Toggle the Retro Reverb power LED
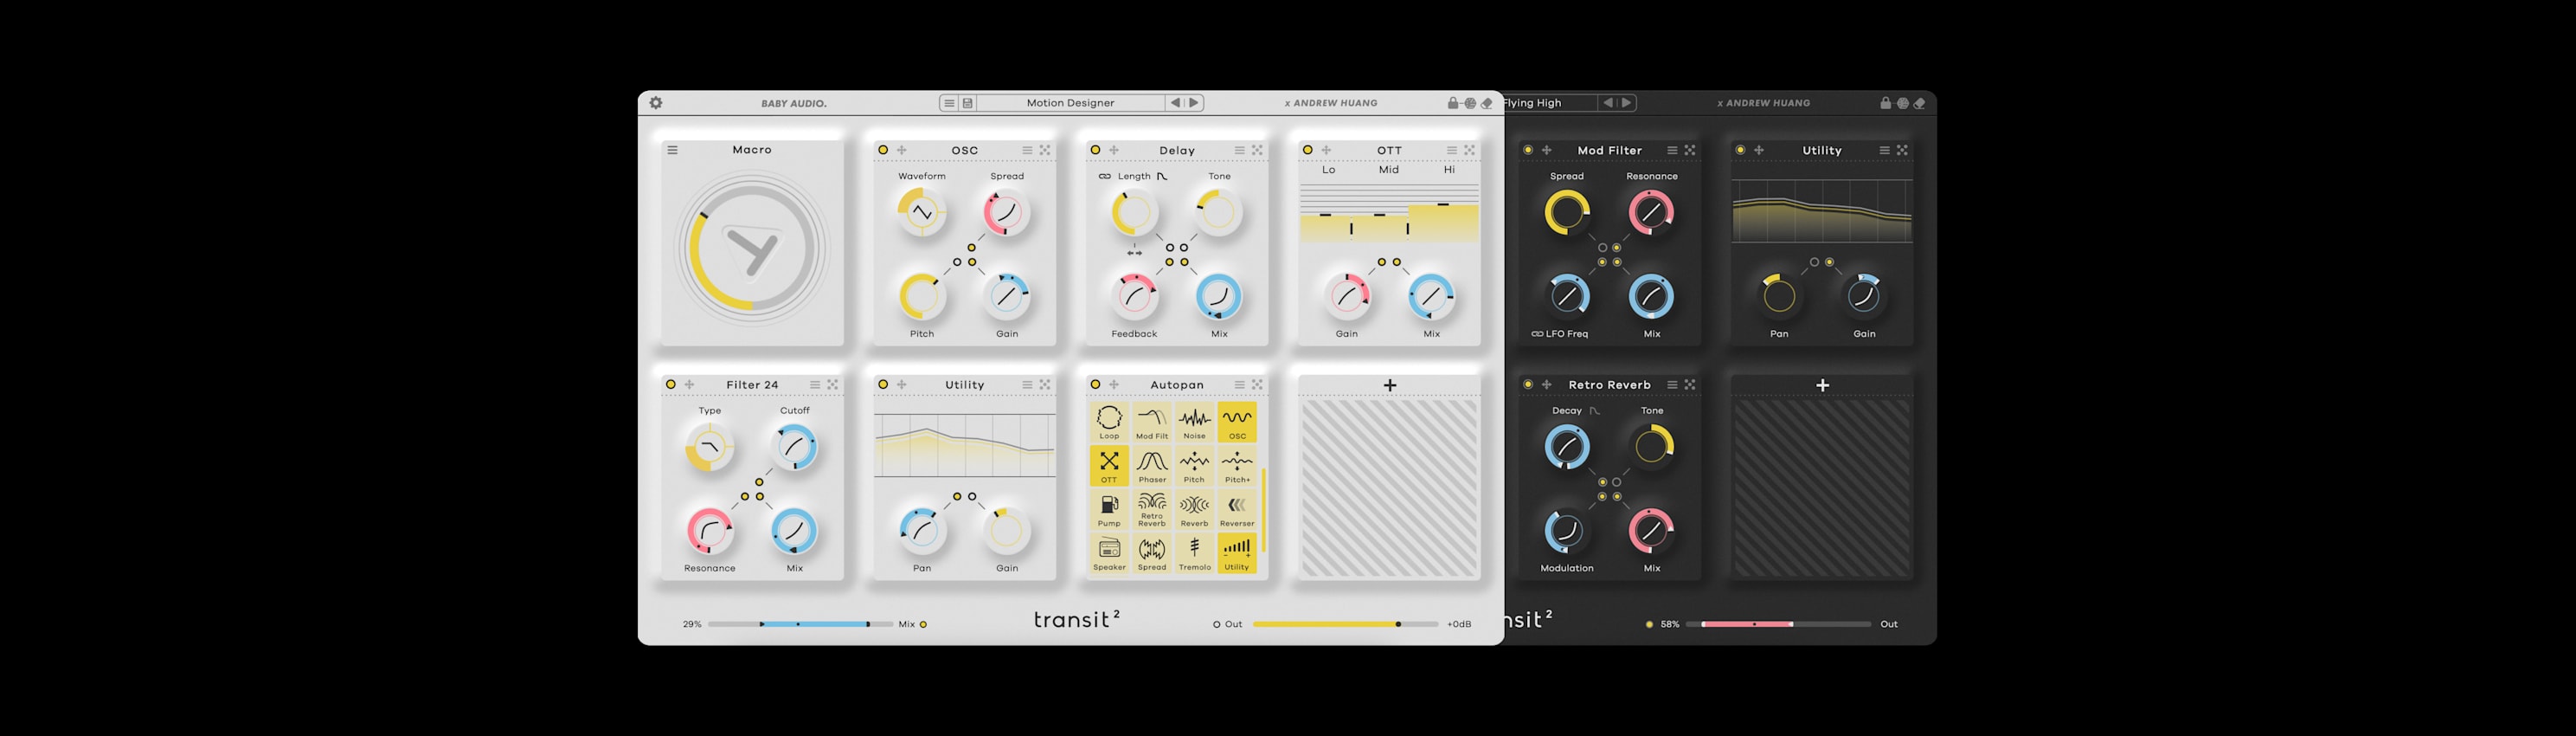The image size is (2576, 736). tap(1528, 385)
